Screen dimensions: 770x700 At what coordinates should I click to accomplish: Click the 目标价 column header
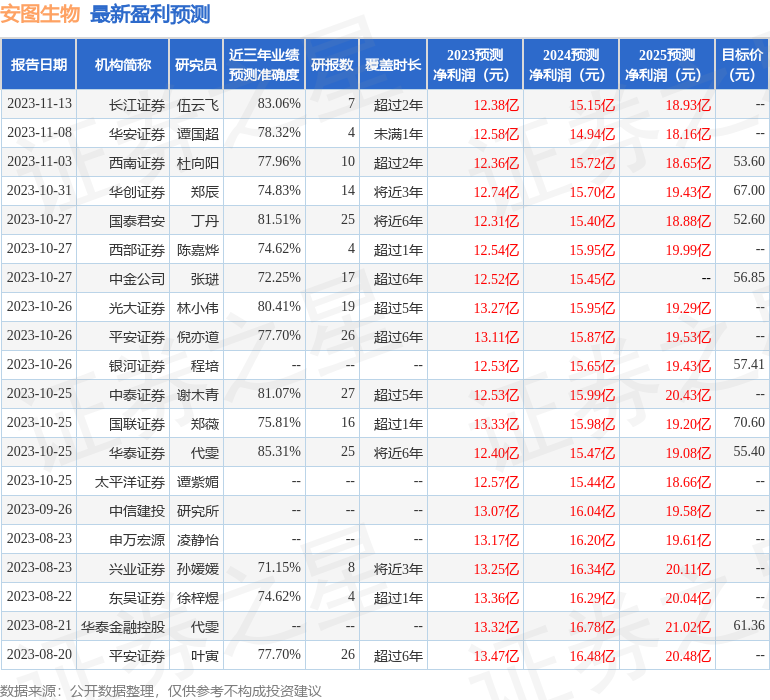click(x=742, y=64)
